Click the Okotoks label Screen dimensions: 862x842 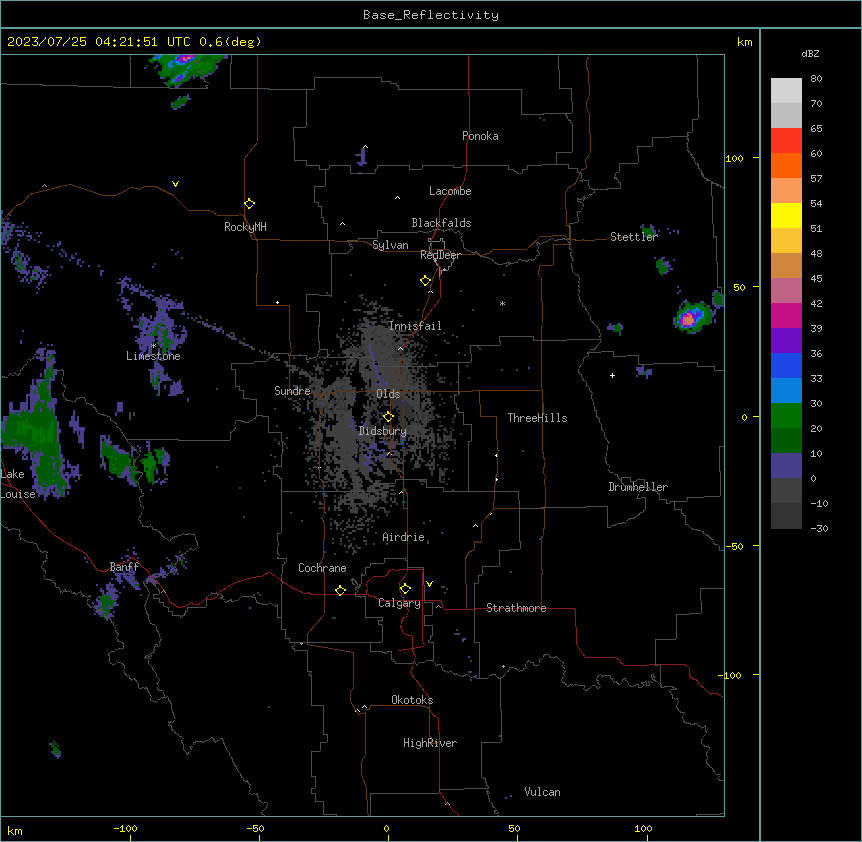(x=412, y=700)
